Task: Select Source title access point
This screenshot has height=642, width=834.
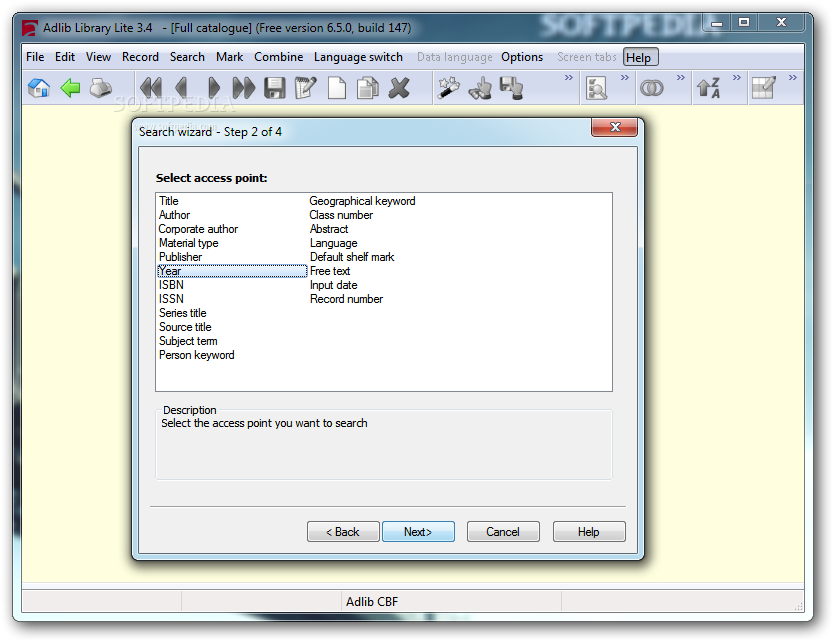Action: click(185, 327)
